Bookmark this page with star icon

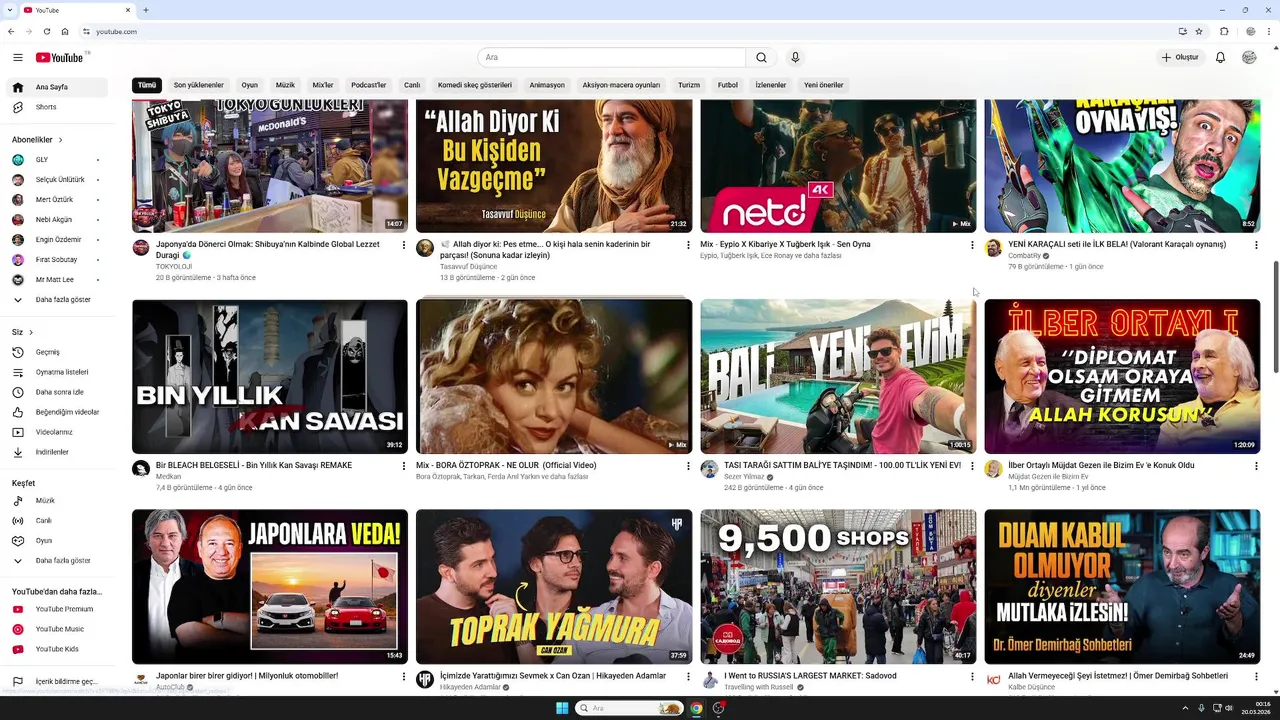[1199, 32]
